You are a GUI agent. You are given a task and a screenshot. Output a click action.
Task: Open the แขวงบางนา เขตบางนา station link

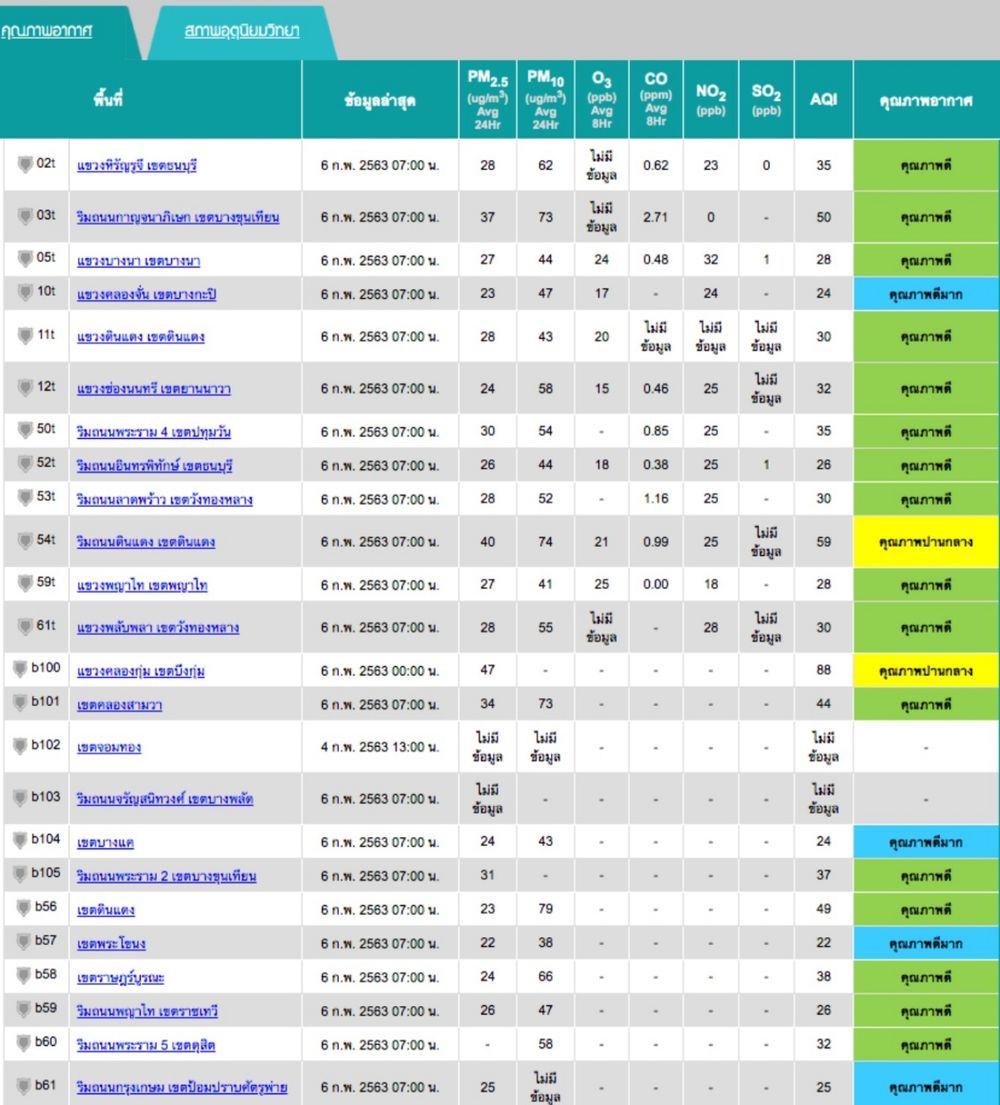click(x=138, y=261)
